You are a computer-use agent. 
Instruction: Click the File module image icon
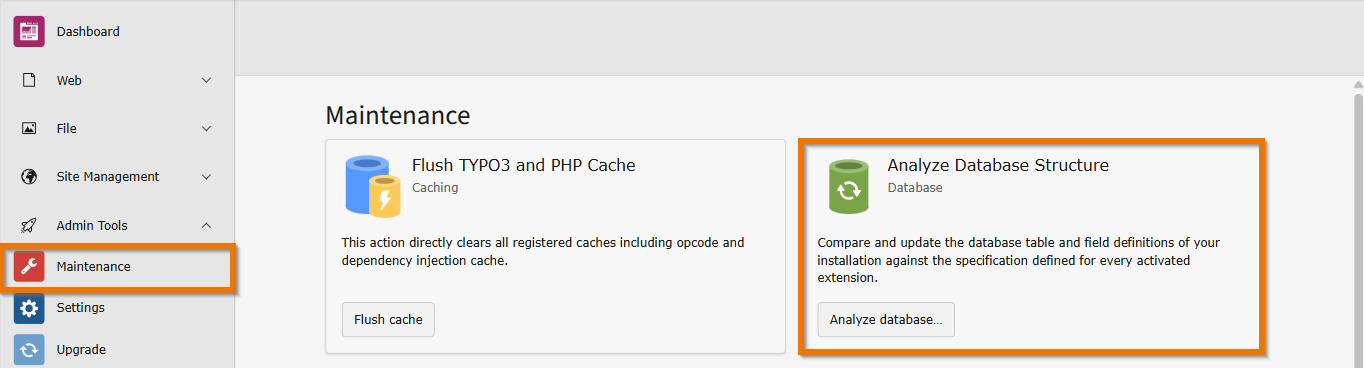[x=29, y=128]
